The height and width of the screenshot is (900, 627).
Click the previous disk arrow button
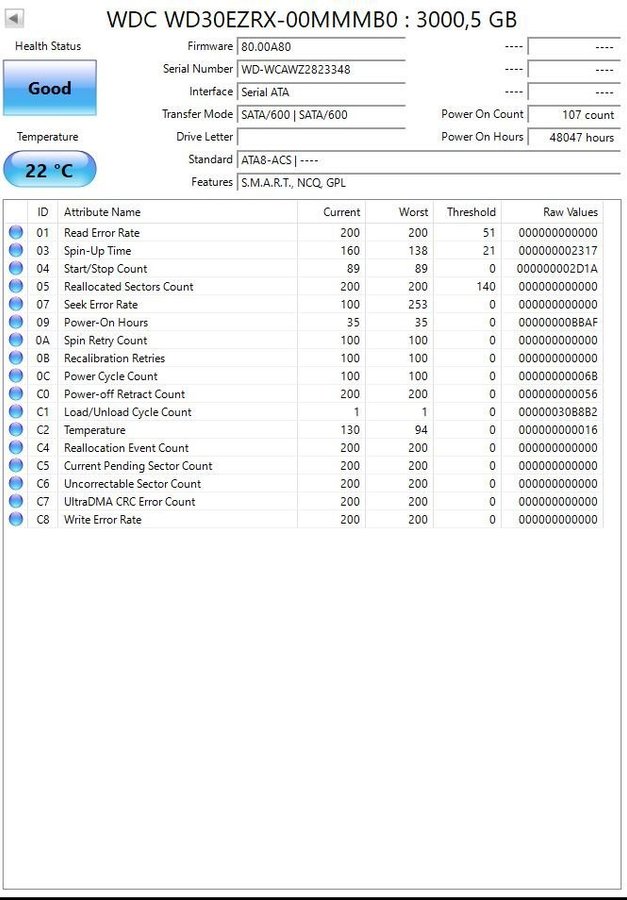(x=14, y=18)
